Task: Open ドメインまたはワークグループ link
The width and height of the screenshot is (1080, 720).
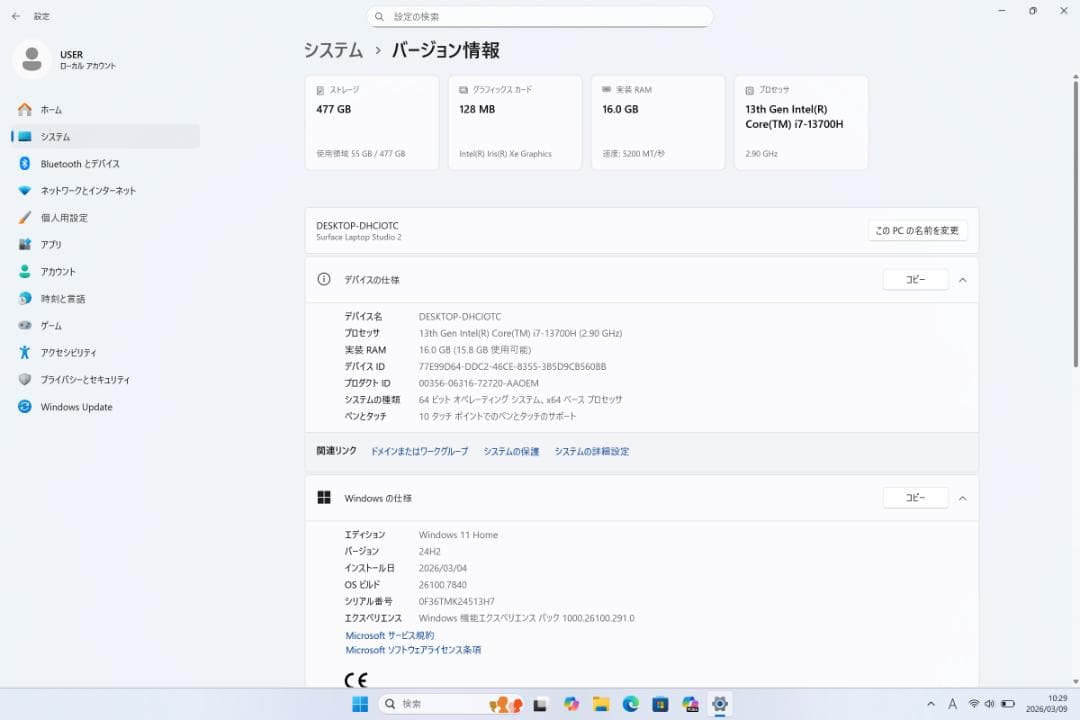Action: (419, 451)
